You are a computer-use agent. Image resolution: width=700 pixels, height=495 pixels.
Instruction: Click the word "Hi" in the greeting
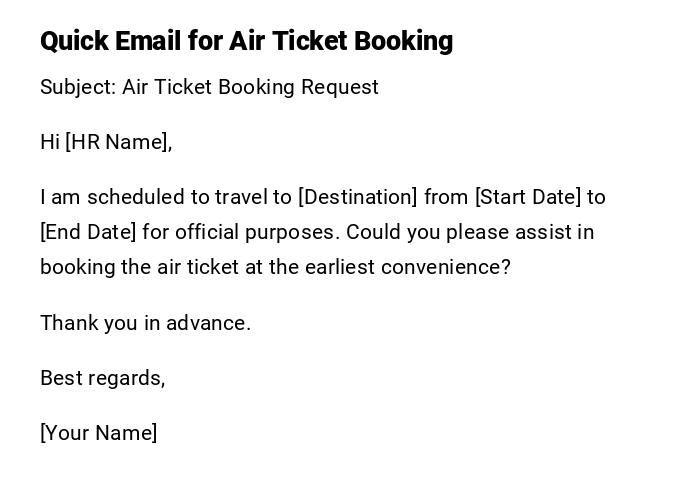tap(50, 142)
